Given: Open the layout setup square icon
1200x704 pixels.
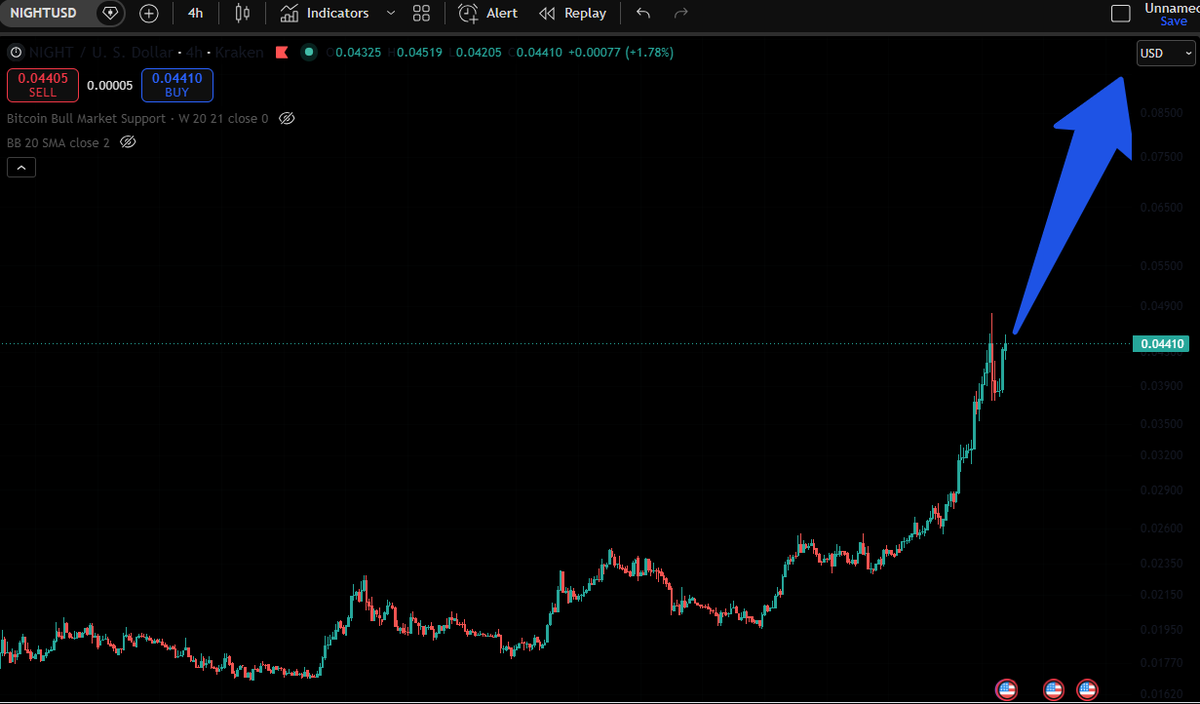Looking at the screenshot, I should click(x=1121, y=13).
